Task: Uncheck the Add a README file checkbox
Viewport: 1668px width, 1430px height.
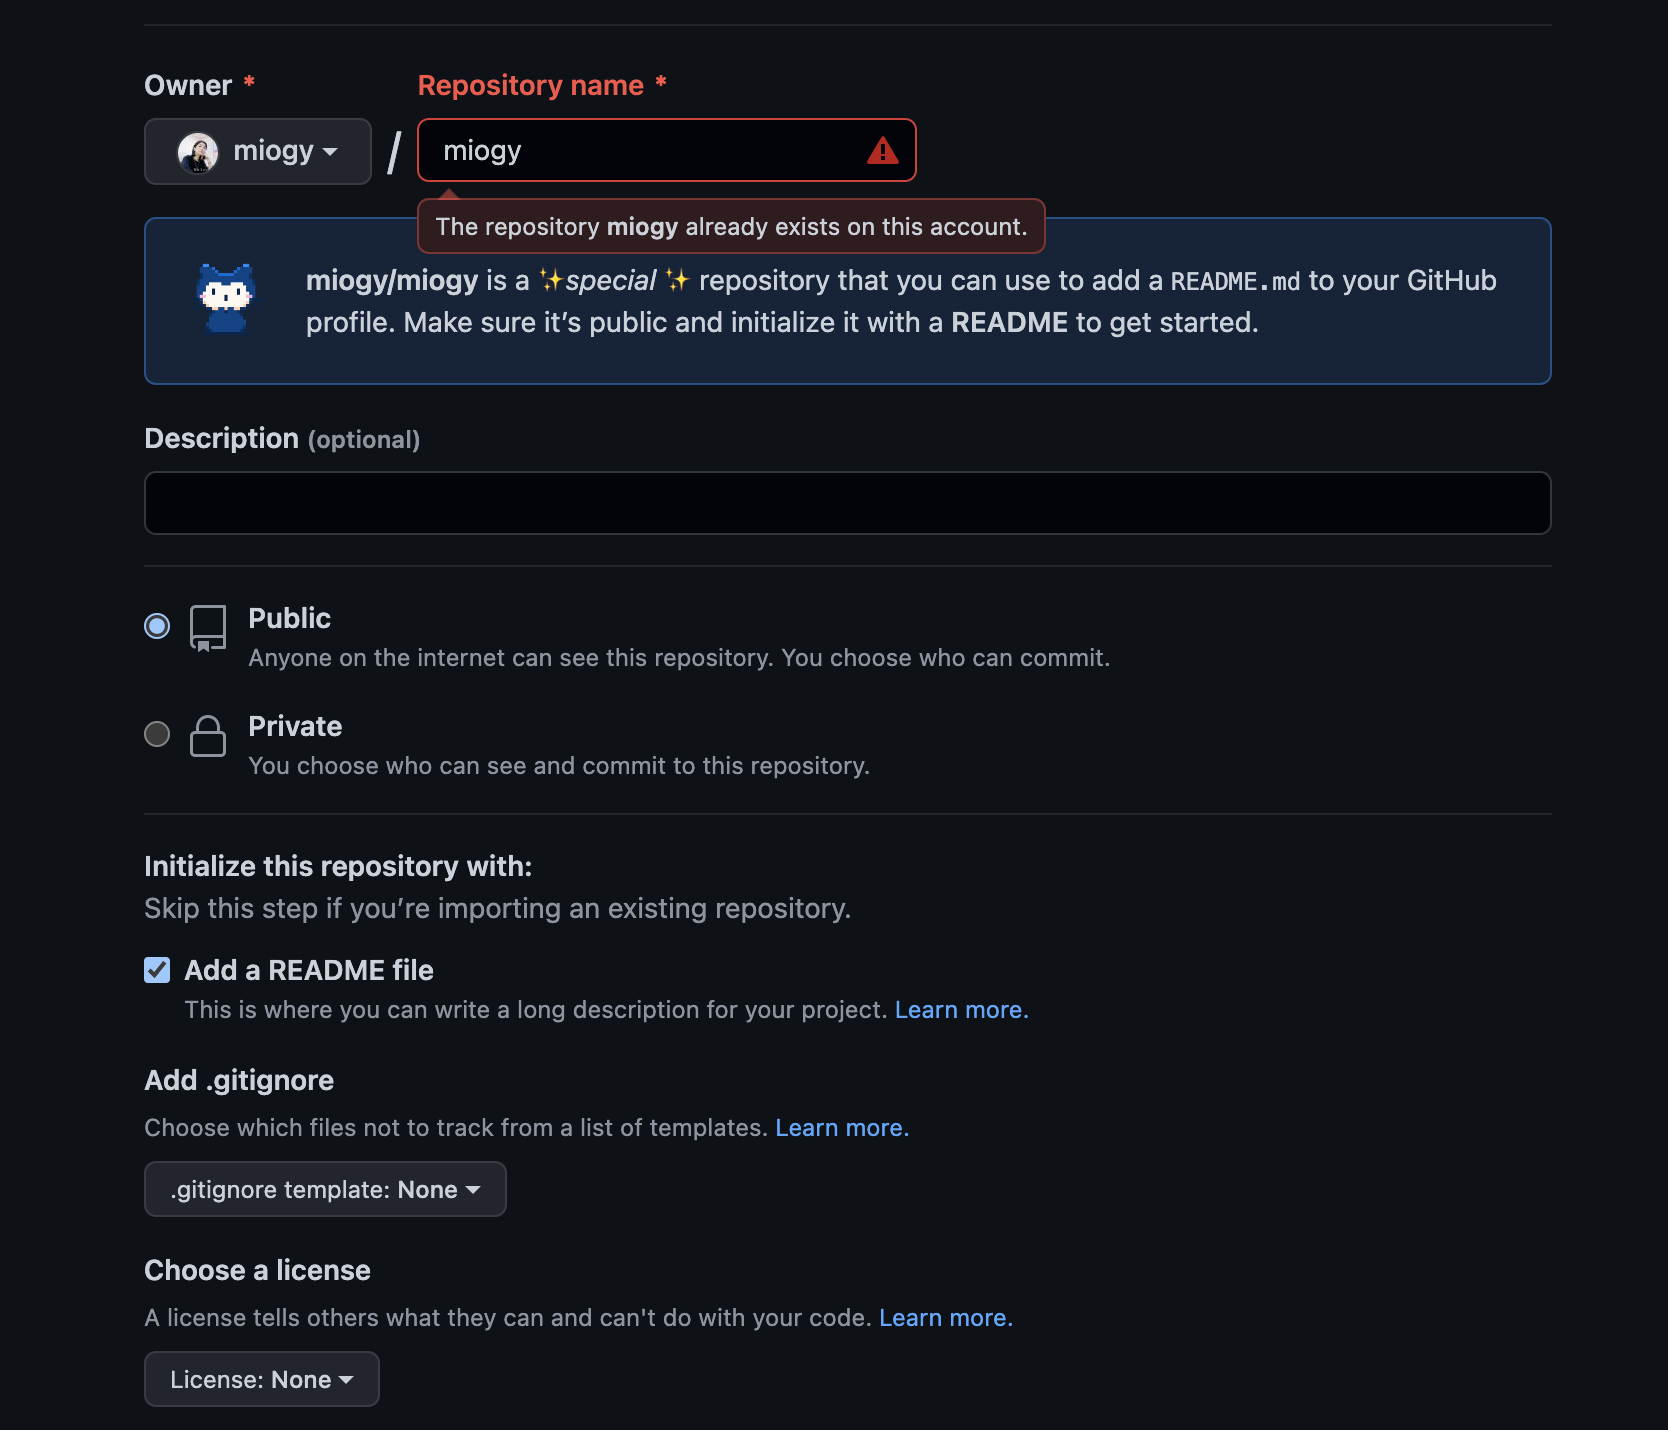Action: click(x=157, y=970)
